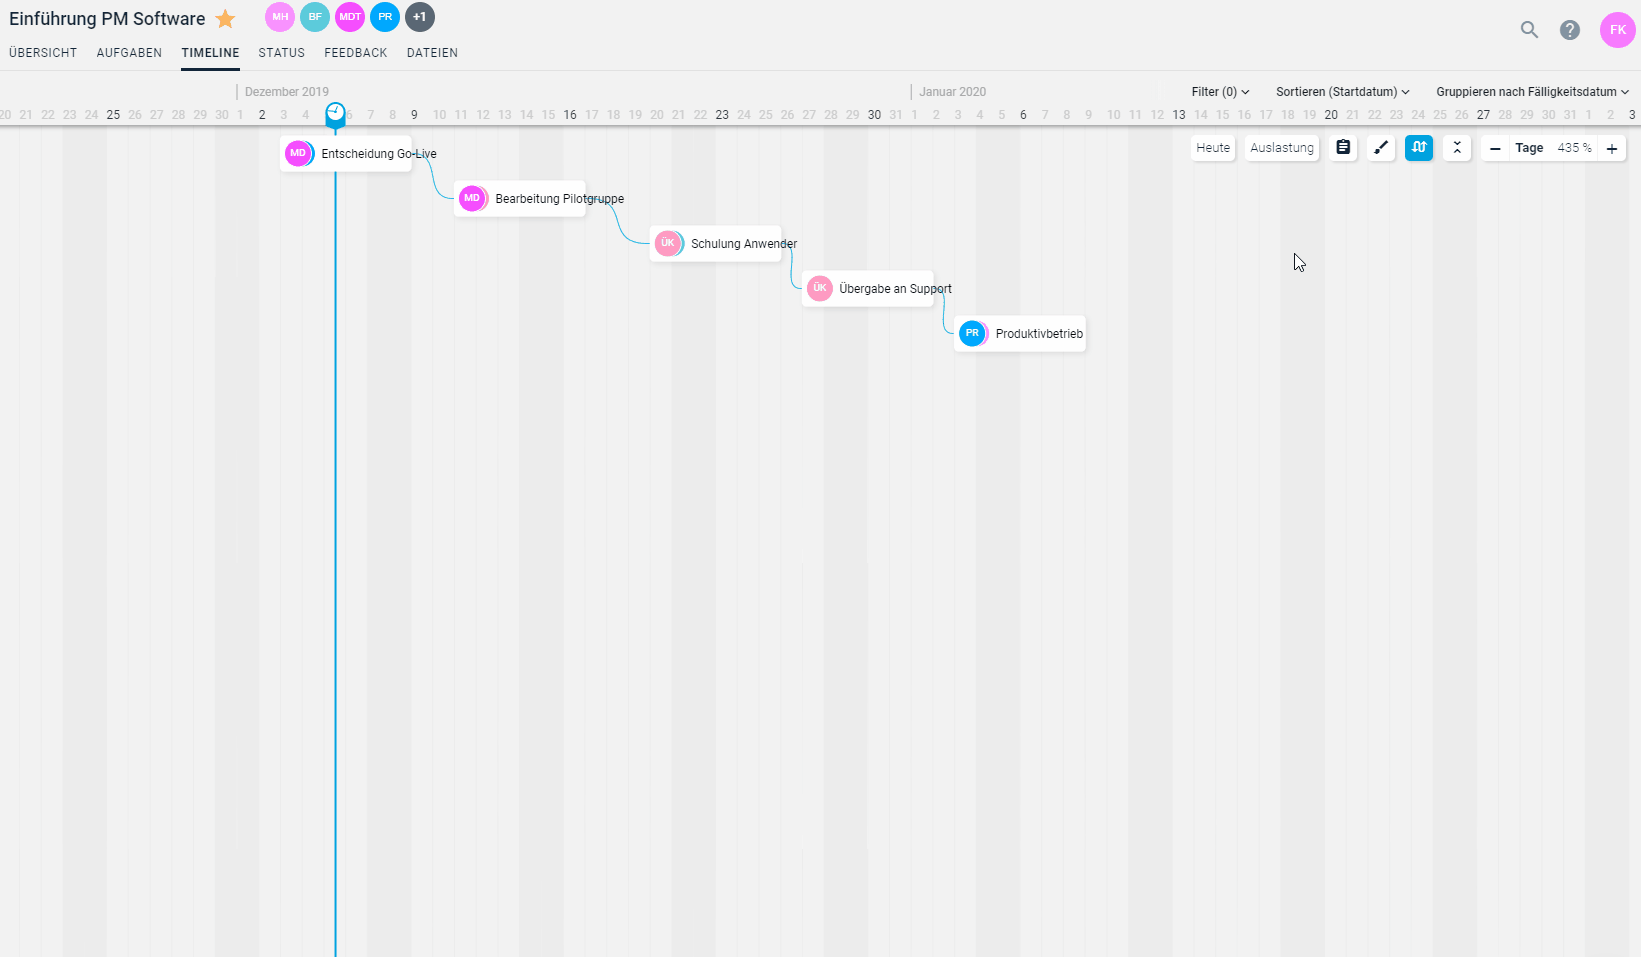Decrease zoom with the minus button
Viewport: 1641px width, 957px height.
tap(1495, 148)
